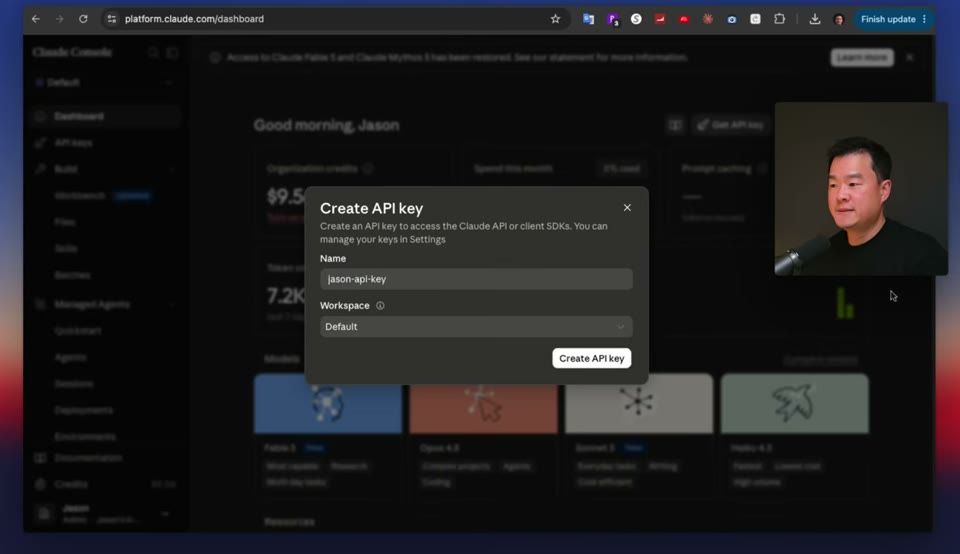The width and height of the screenshot is (960, 554).
Task: Click the Name field containing jason-api-key
Action: click(x=476, y=279)
